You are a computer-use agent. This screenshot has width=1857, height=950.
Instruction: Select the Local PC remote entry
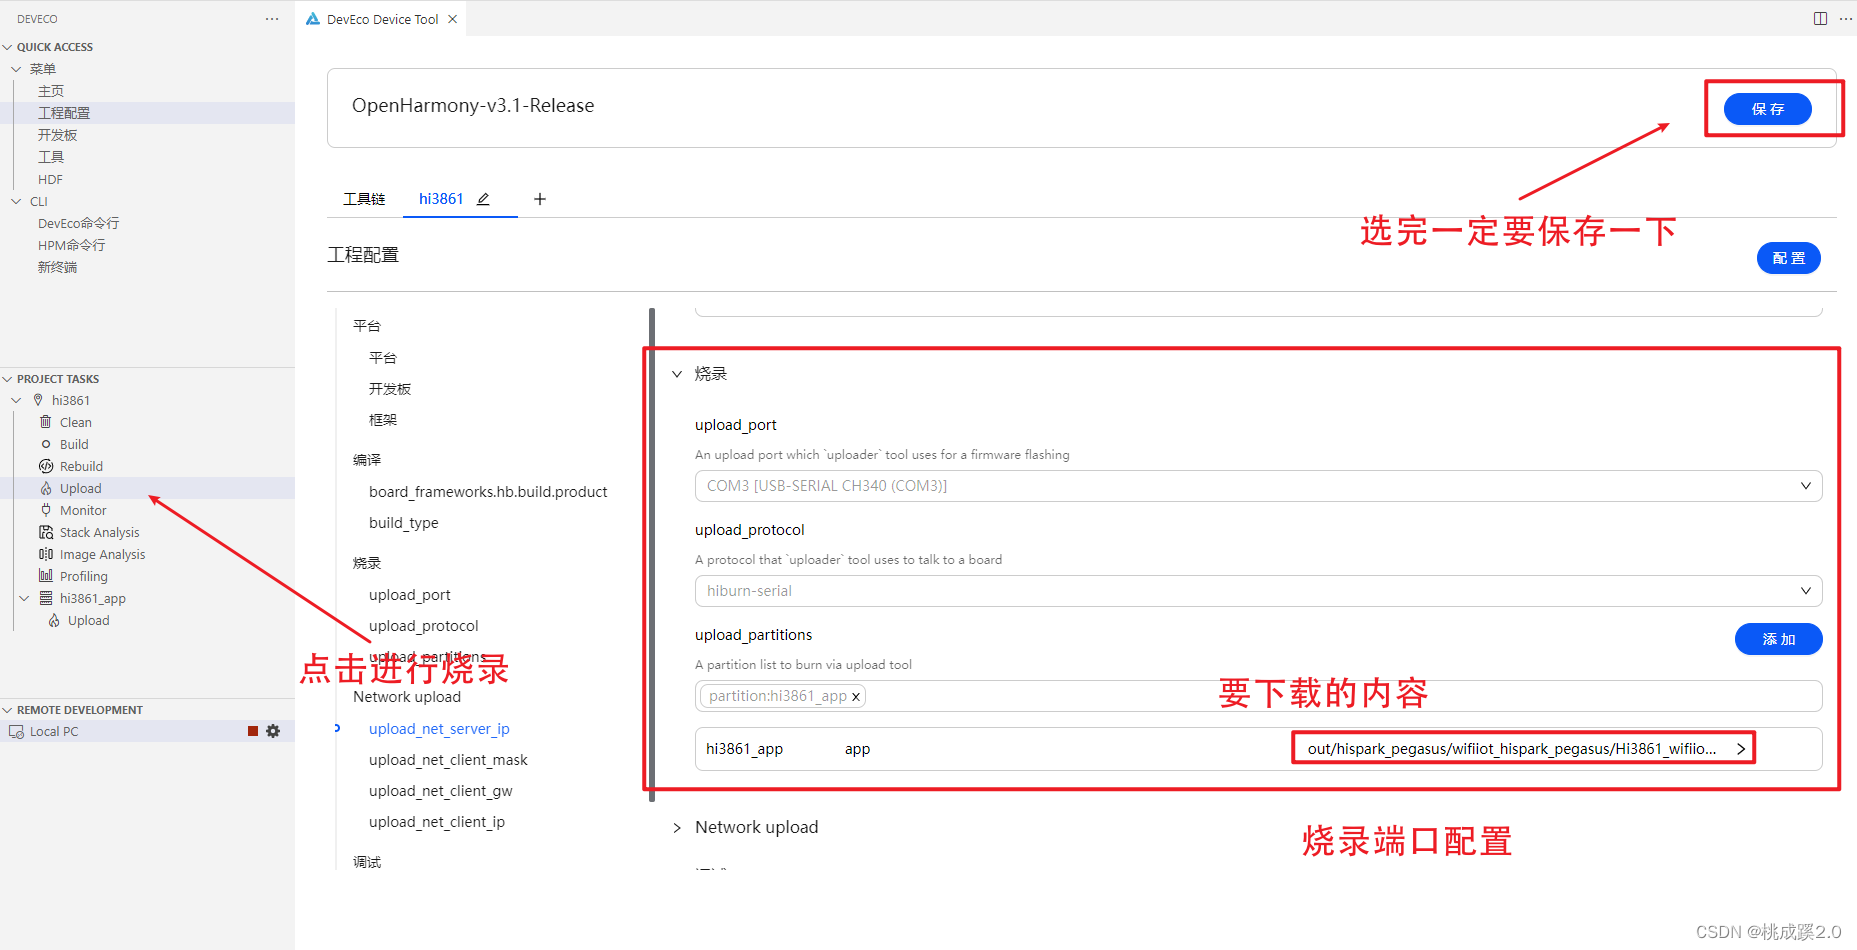point(147,731)
